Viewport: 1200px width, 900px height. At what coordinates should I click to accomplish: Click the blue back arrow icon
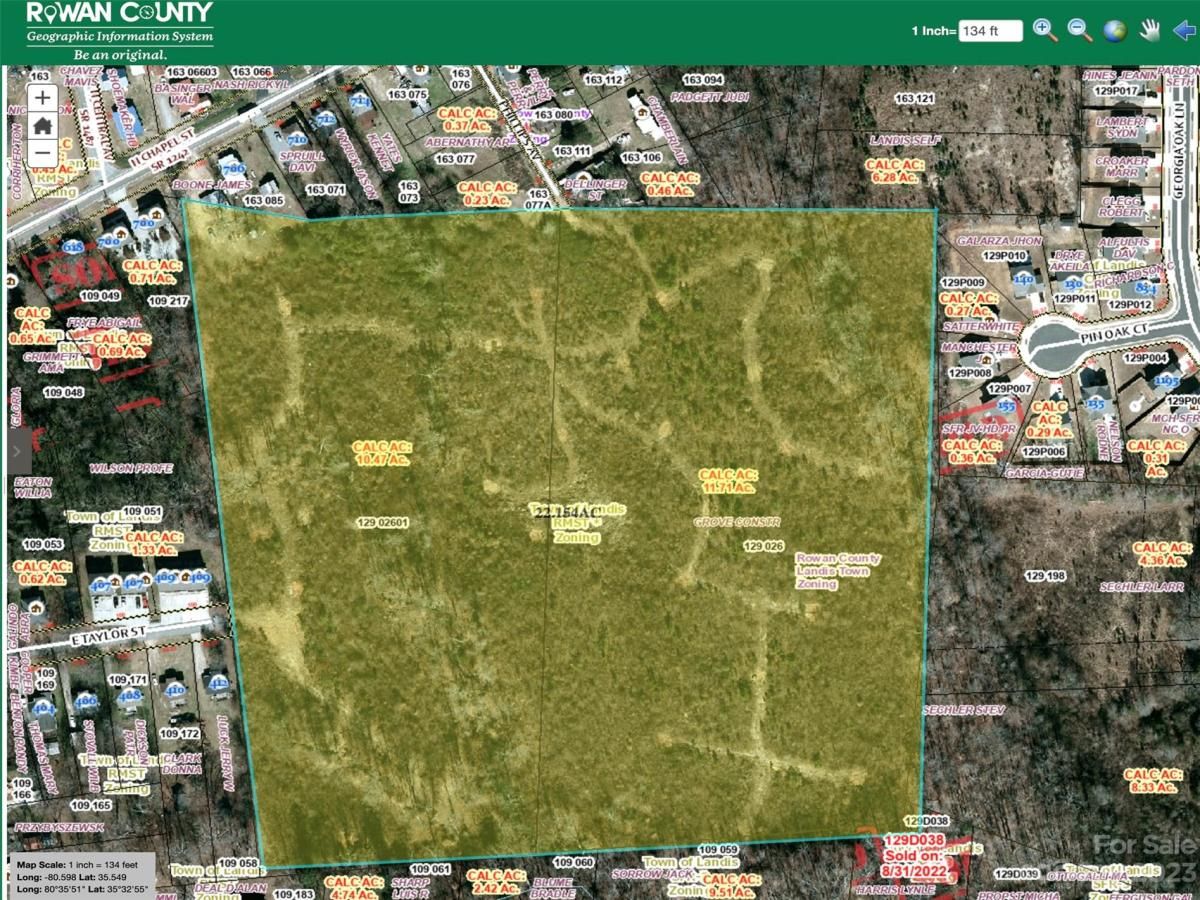(1185, 30)
